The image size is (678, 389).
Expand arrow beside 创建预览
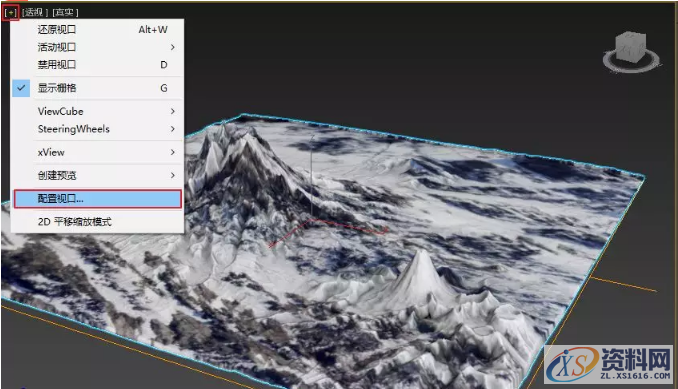tap(173, 175)
